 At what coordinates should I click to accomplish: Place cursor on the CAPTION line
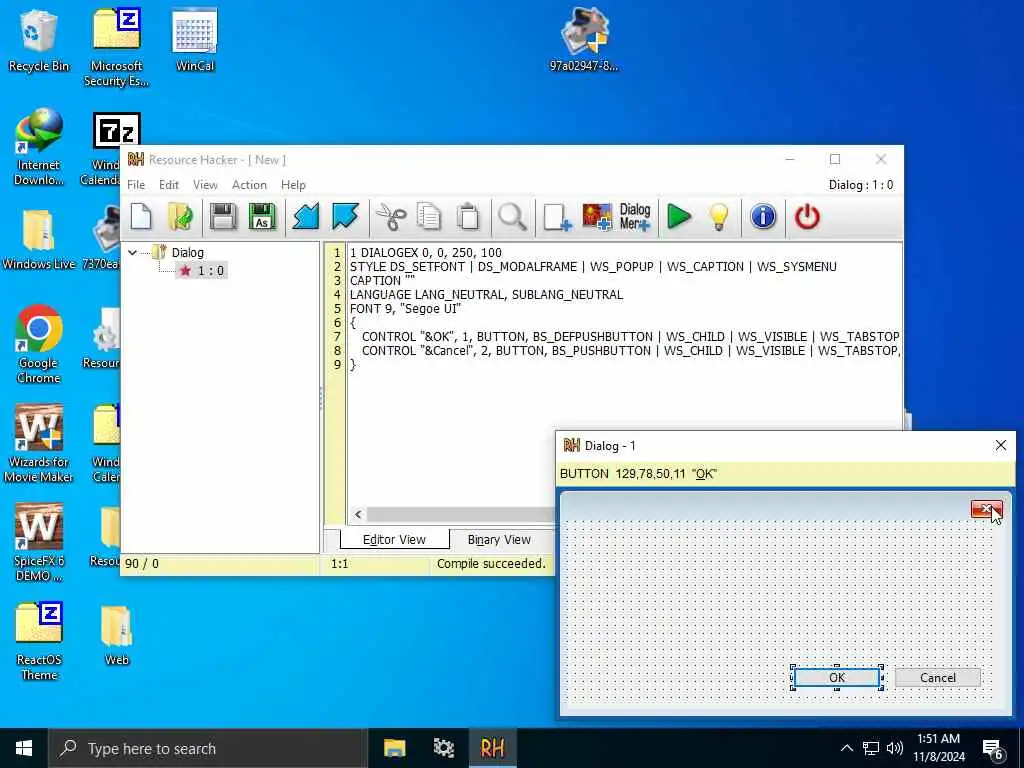pos(383,280)
